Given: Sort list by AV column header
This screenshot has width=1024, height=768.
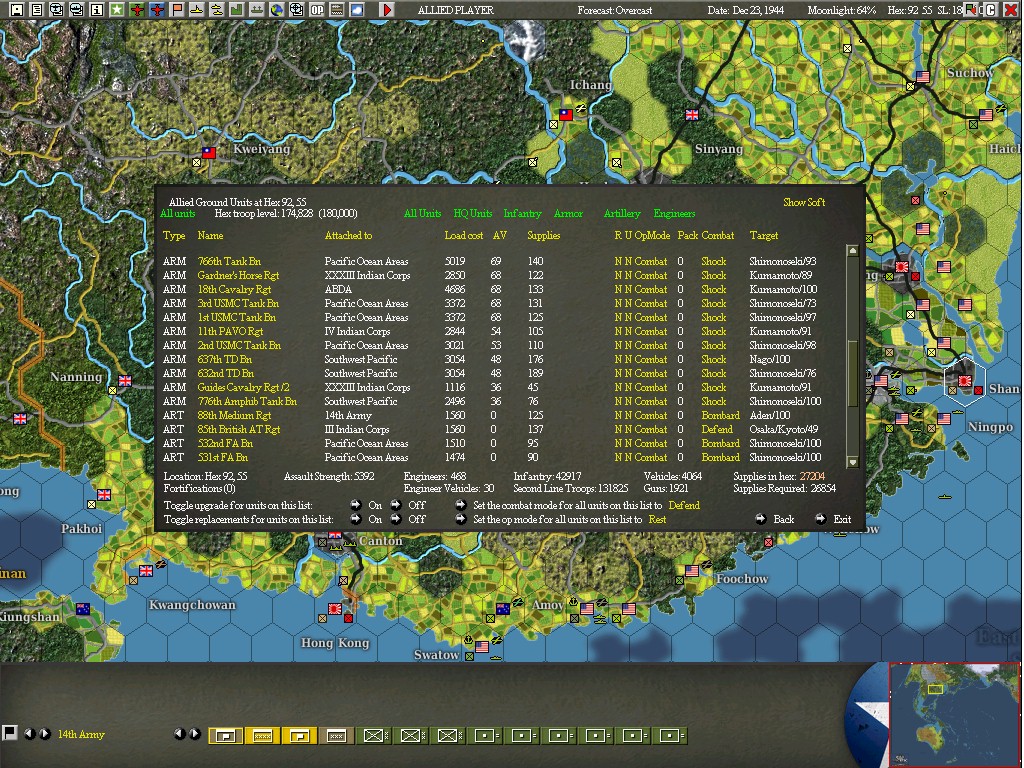Looking at the screenshot, I should [500, 236].
